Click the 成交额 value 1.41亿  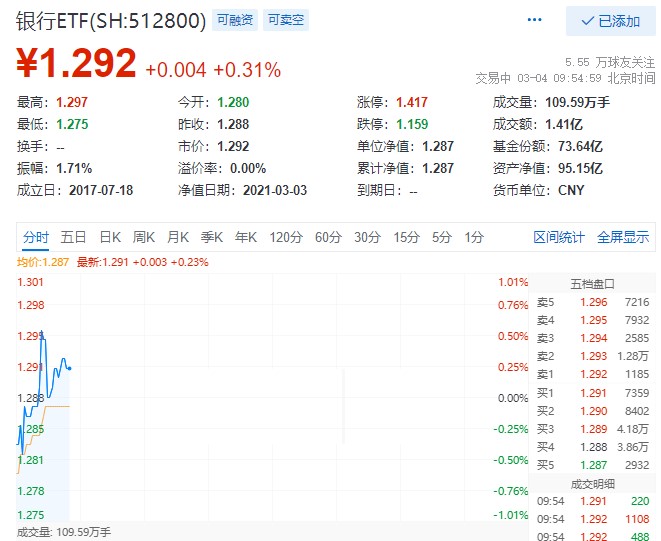click(x=564, y=124)
